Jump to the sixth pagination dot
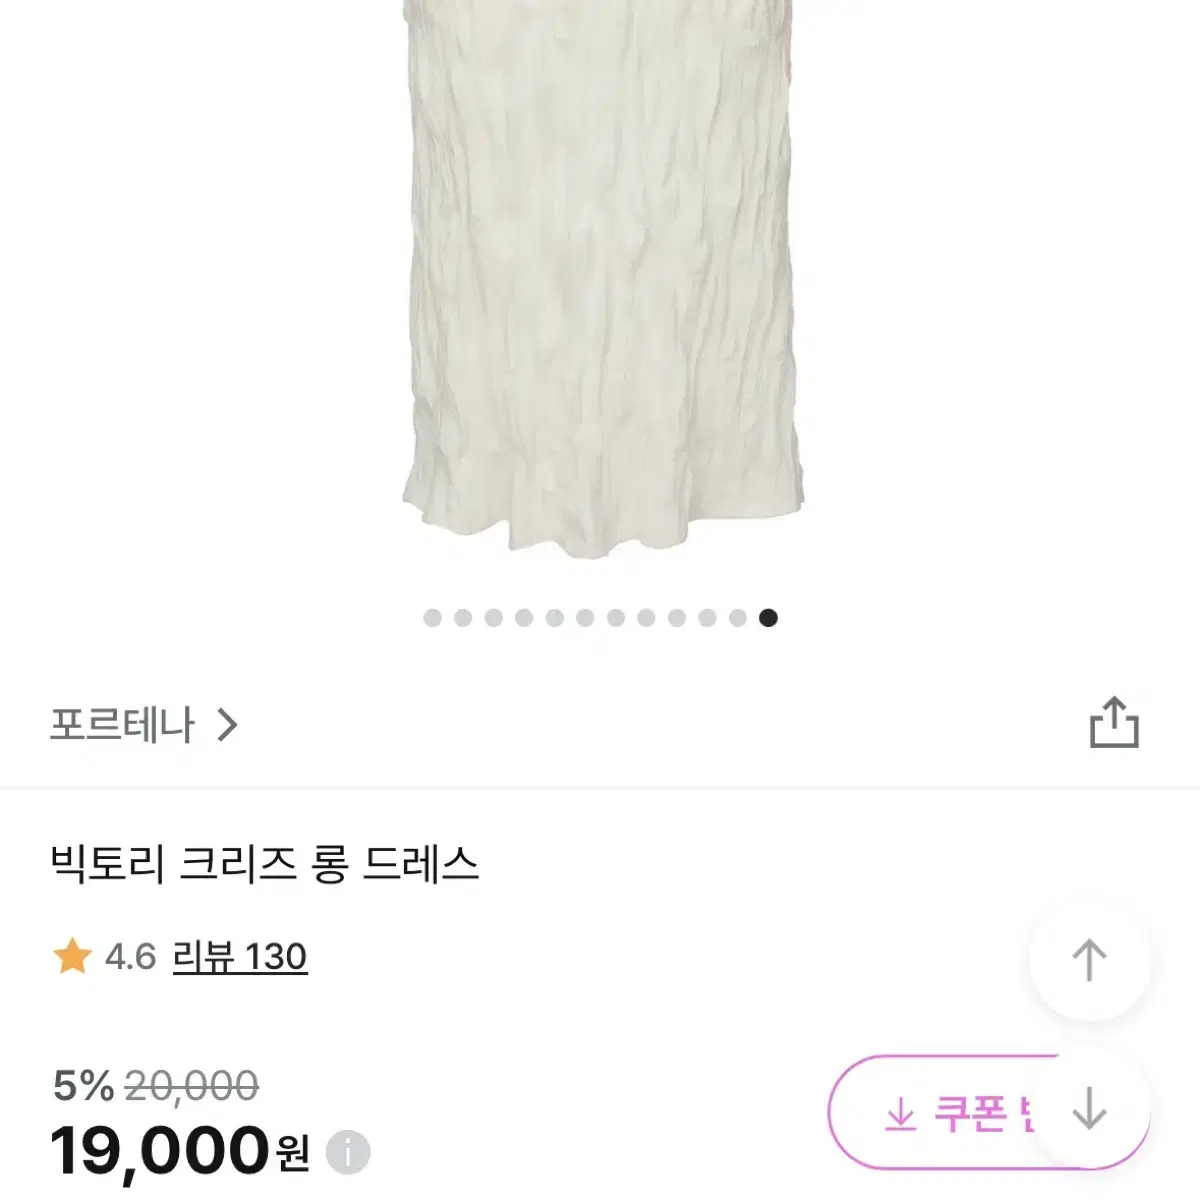This screenshot has height=1200, width=1200. tap(585, 618)
